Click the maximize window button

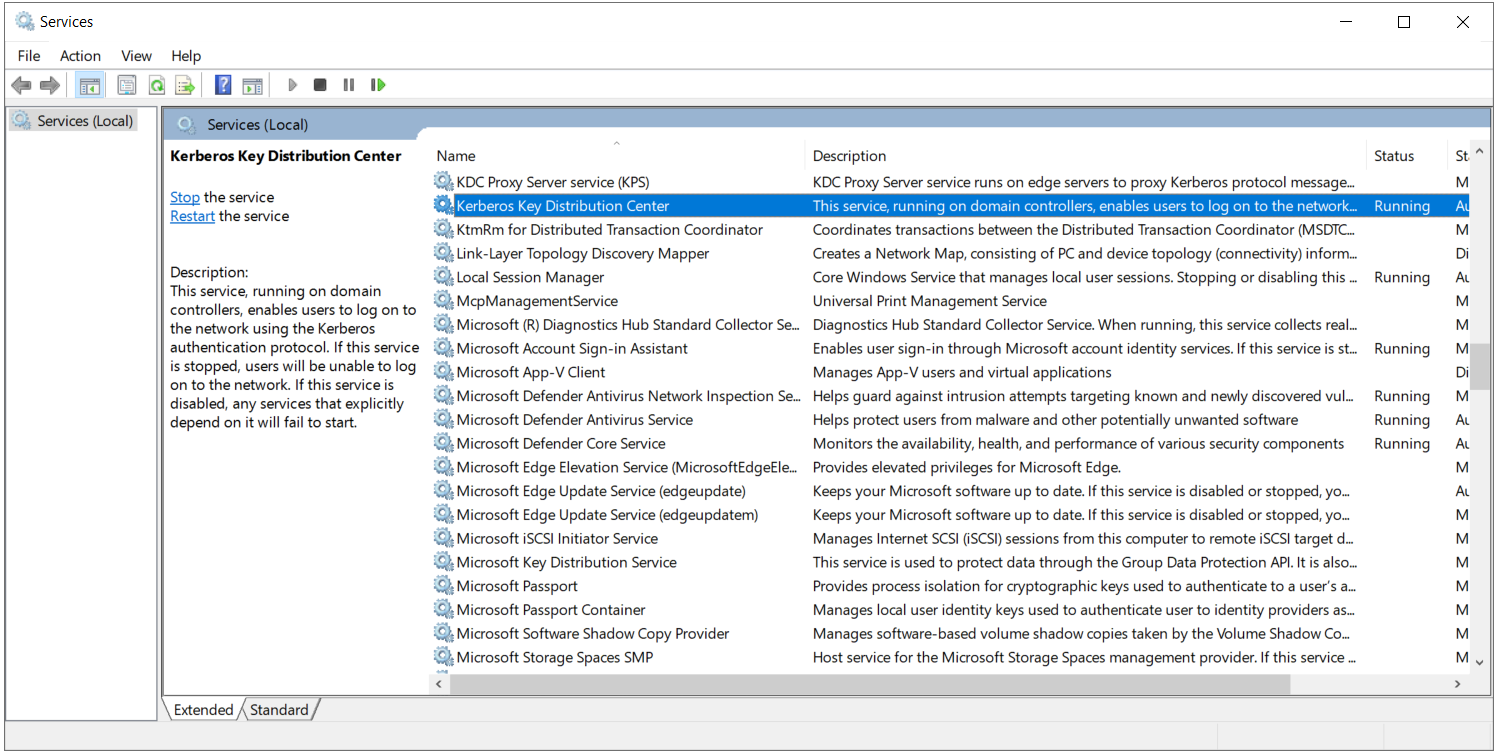[x=1404, y=22]
